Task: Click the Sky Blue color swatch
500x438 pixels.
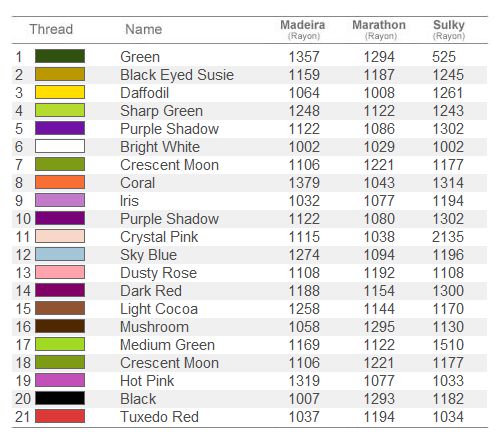Action: 60,254
